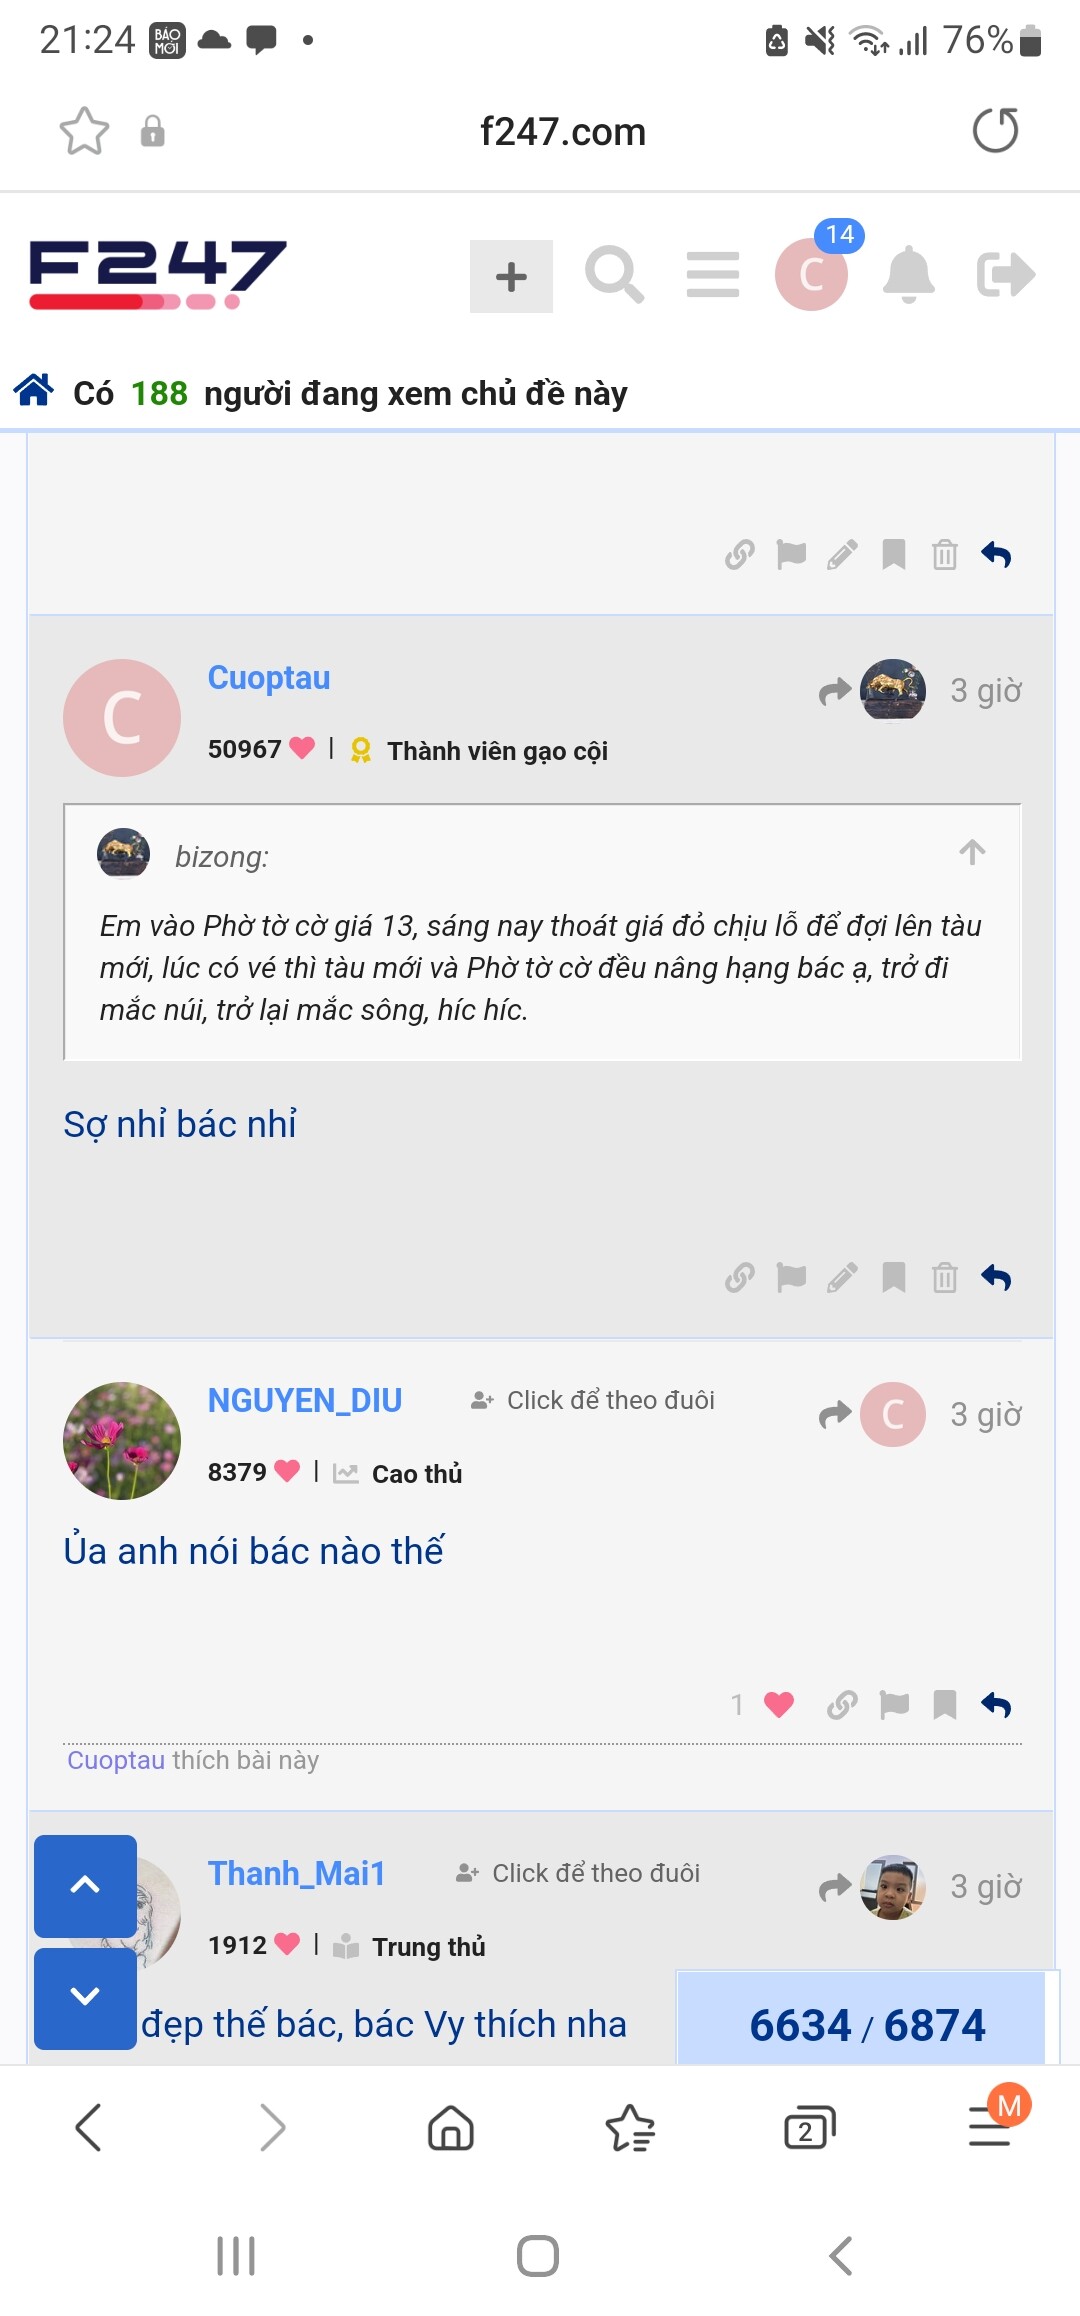Open browser main menu
The height and width of the screenshot is (2316, 1080).
[x=990, y=2127]
